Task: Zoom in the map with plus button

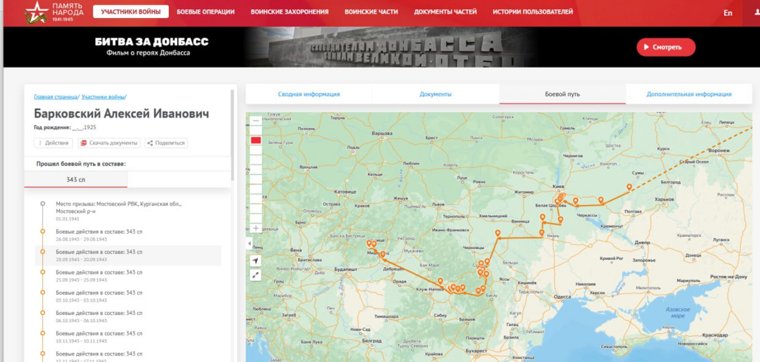Action: [x=256, y=228]
